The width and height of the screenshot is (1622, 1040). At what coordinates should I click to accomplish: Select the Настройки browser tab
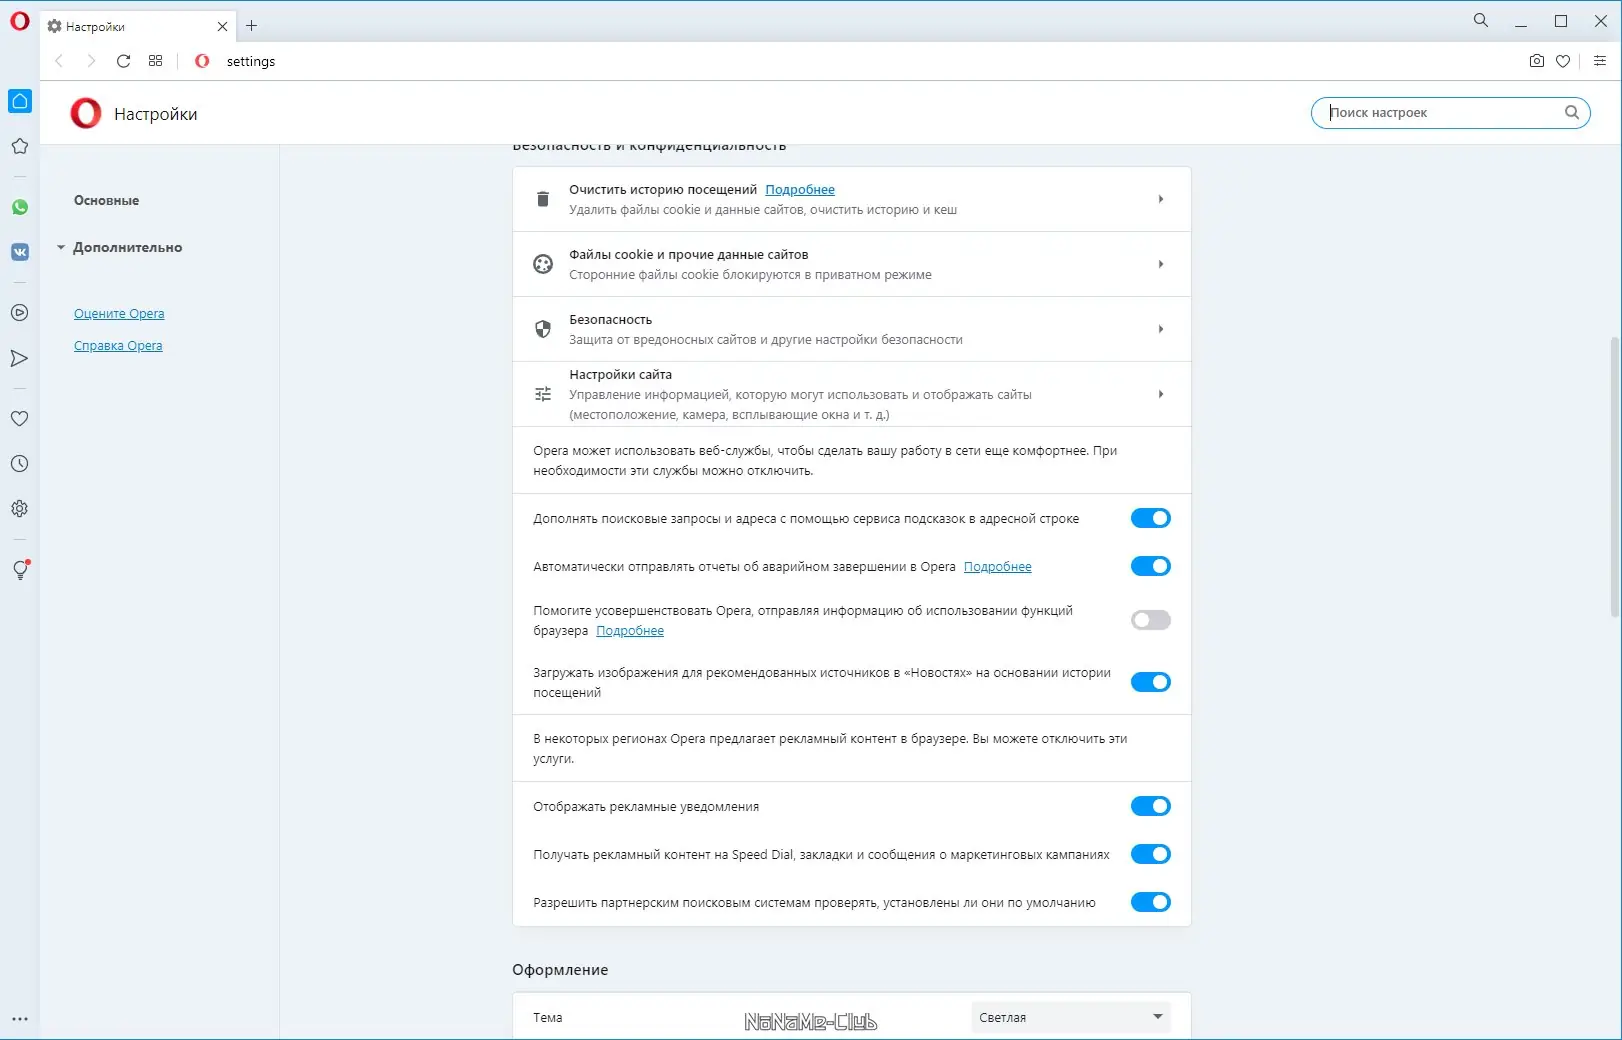(x=137, y=26)
